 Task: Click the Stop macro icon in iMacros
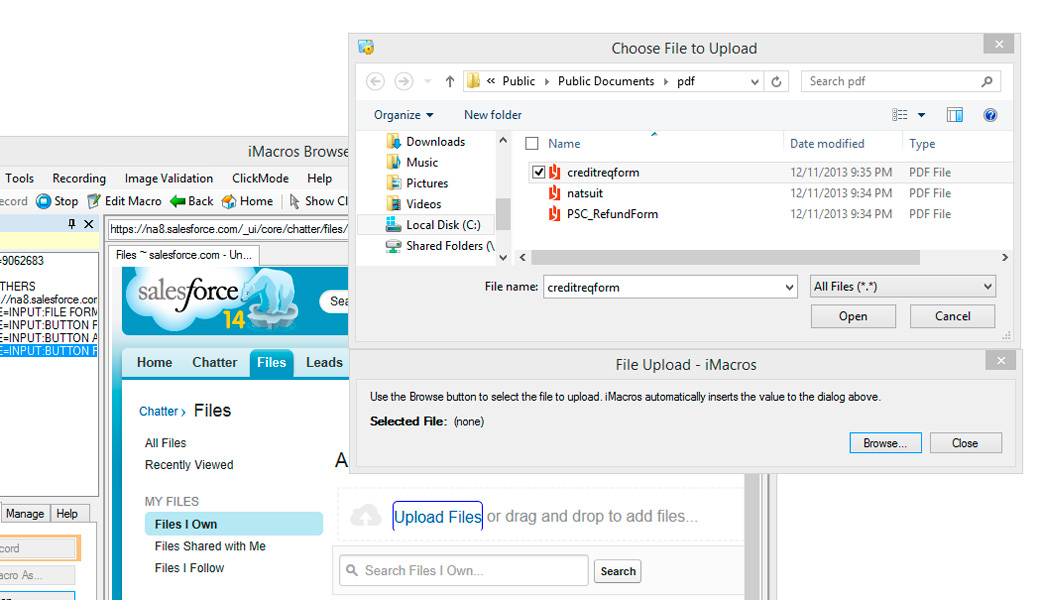pos(43,201)
